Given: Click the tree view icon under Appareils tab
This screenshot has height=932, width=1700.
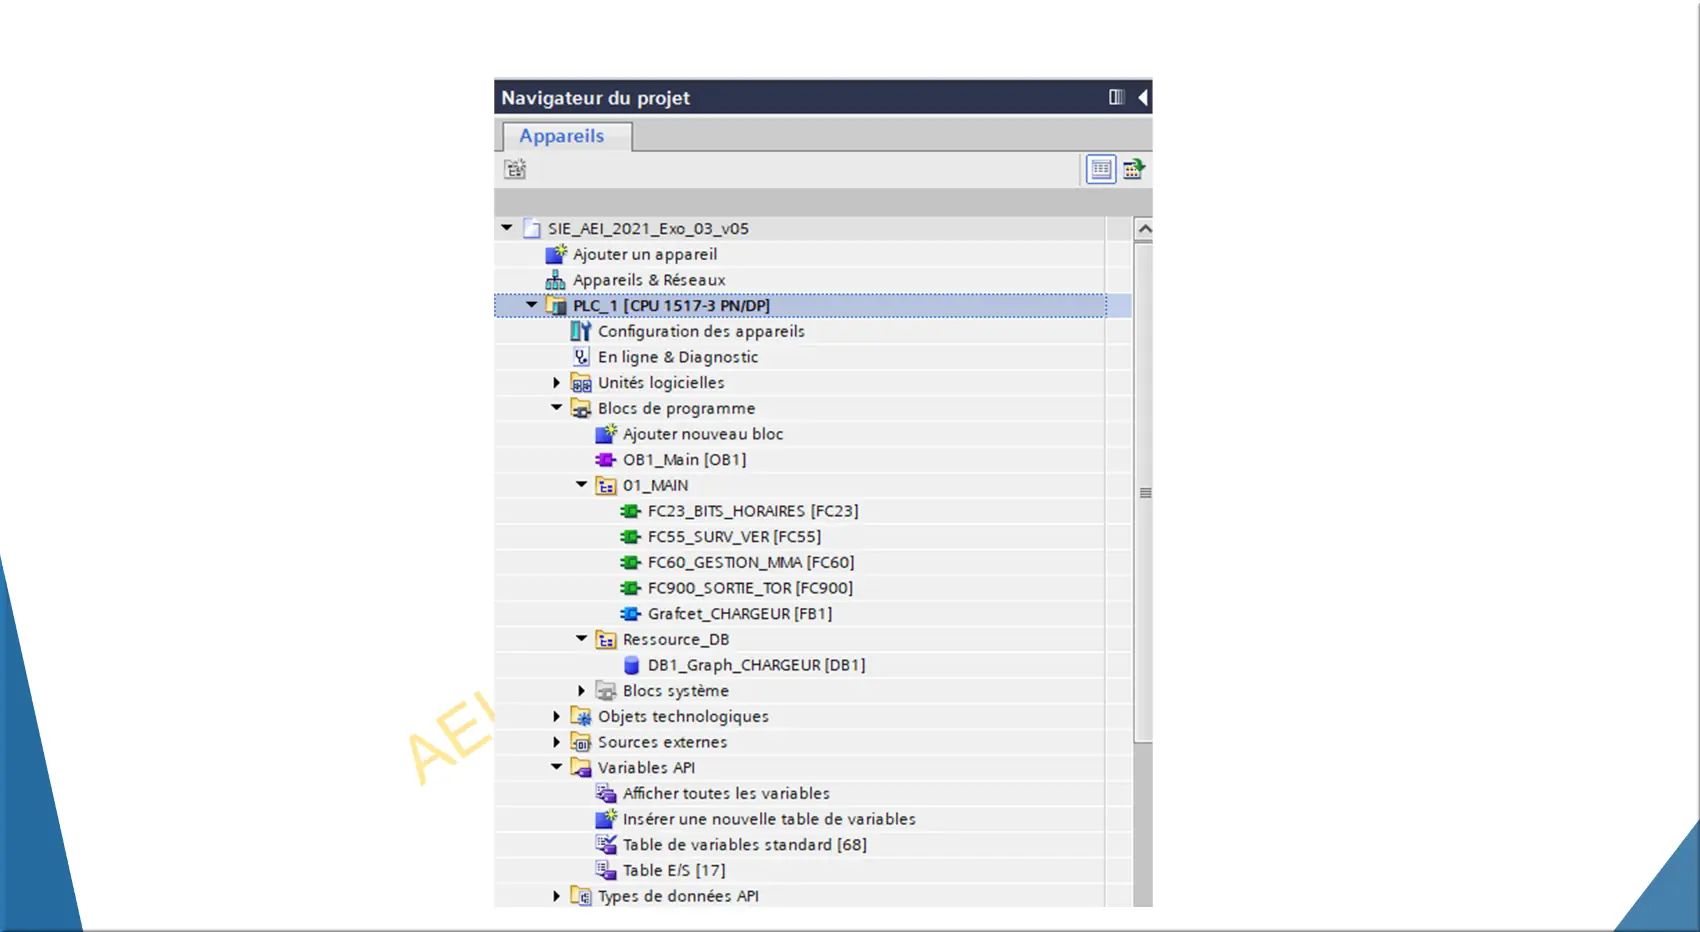Looking at the screenshot, I should tap(515, 169).
